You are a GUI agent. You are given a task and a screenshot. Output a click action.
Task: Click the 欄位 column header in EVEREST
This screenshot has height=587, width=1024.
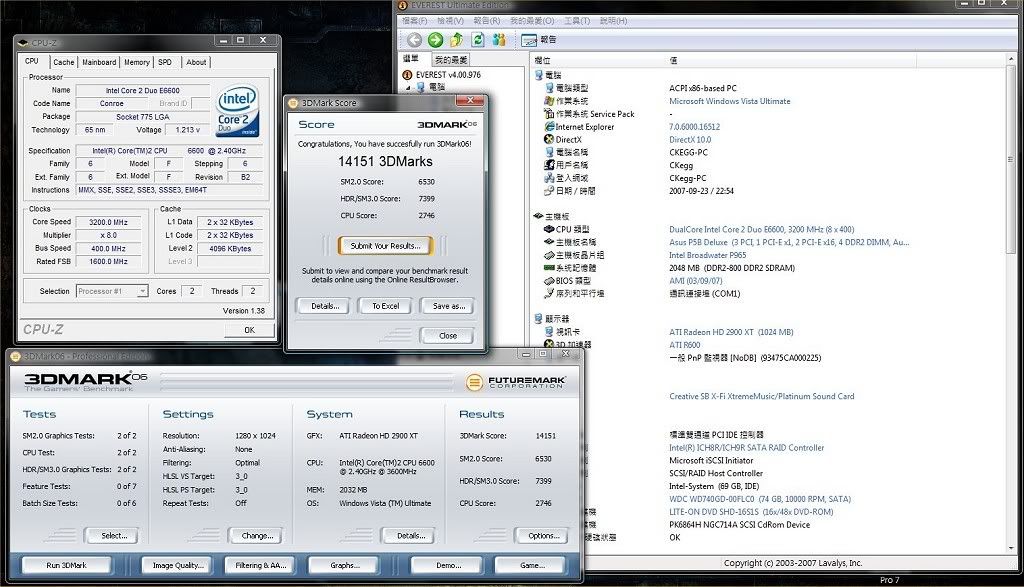[542, 60]
